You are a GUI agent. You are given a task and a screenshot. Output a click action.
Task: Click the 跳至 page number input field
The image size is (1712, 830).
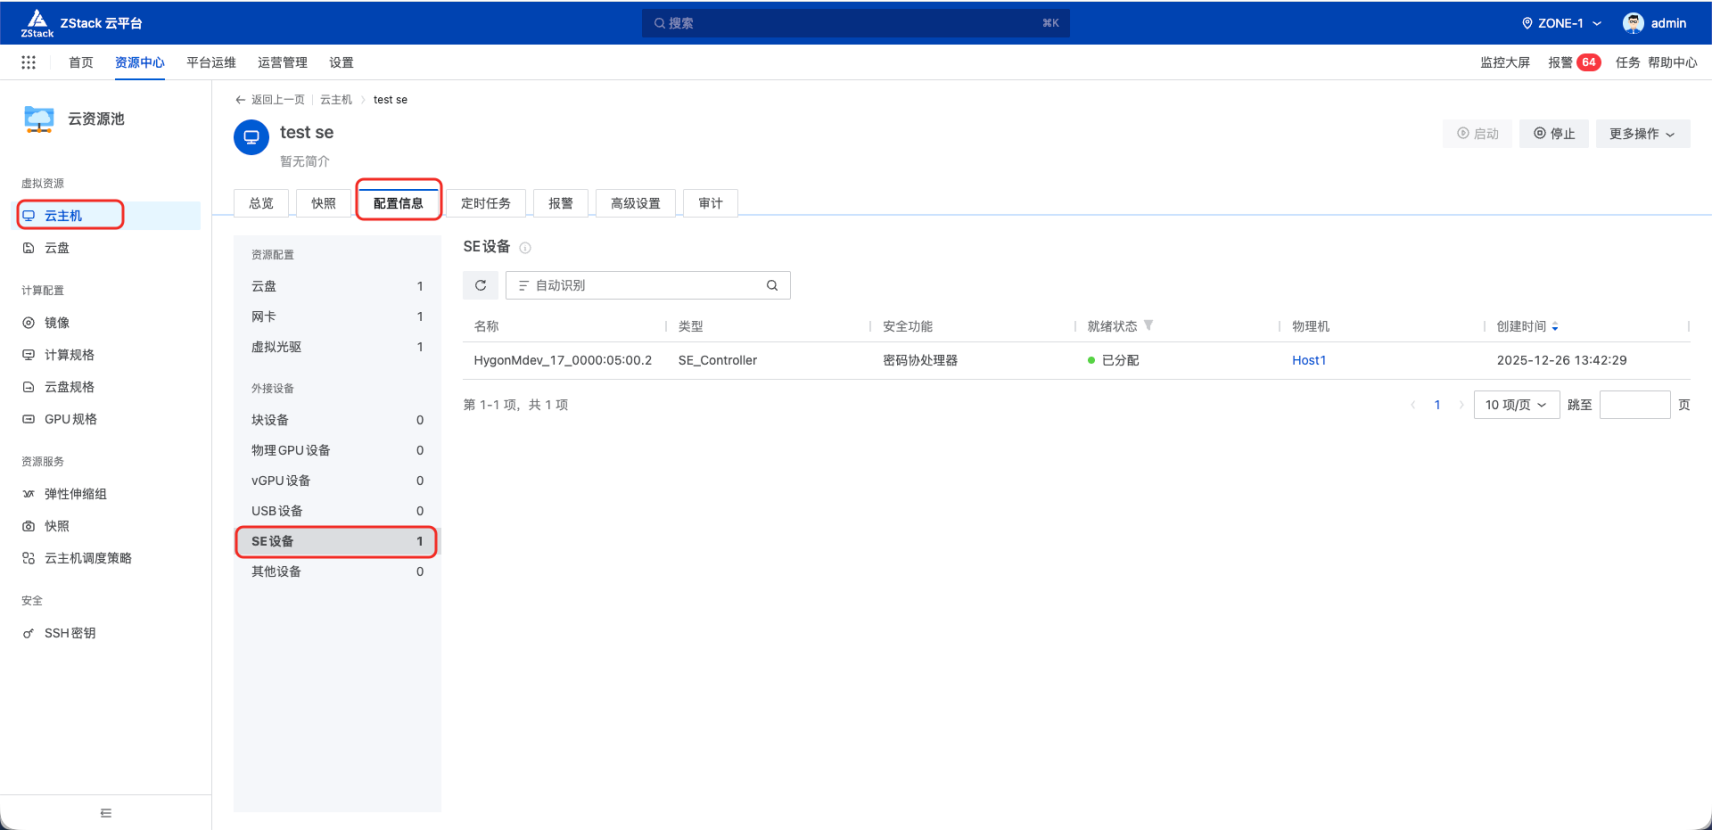[x=1635, y=405]
